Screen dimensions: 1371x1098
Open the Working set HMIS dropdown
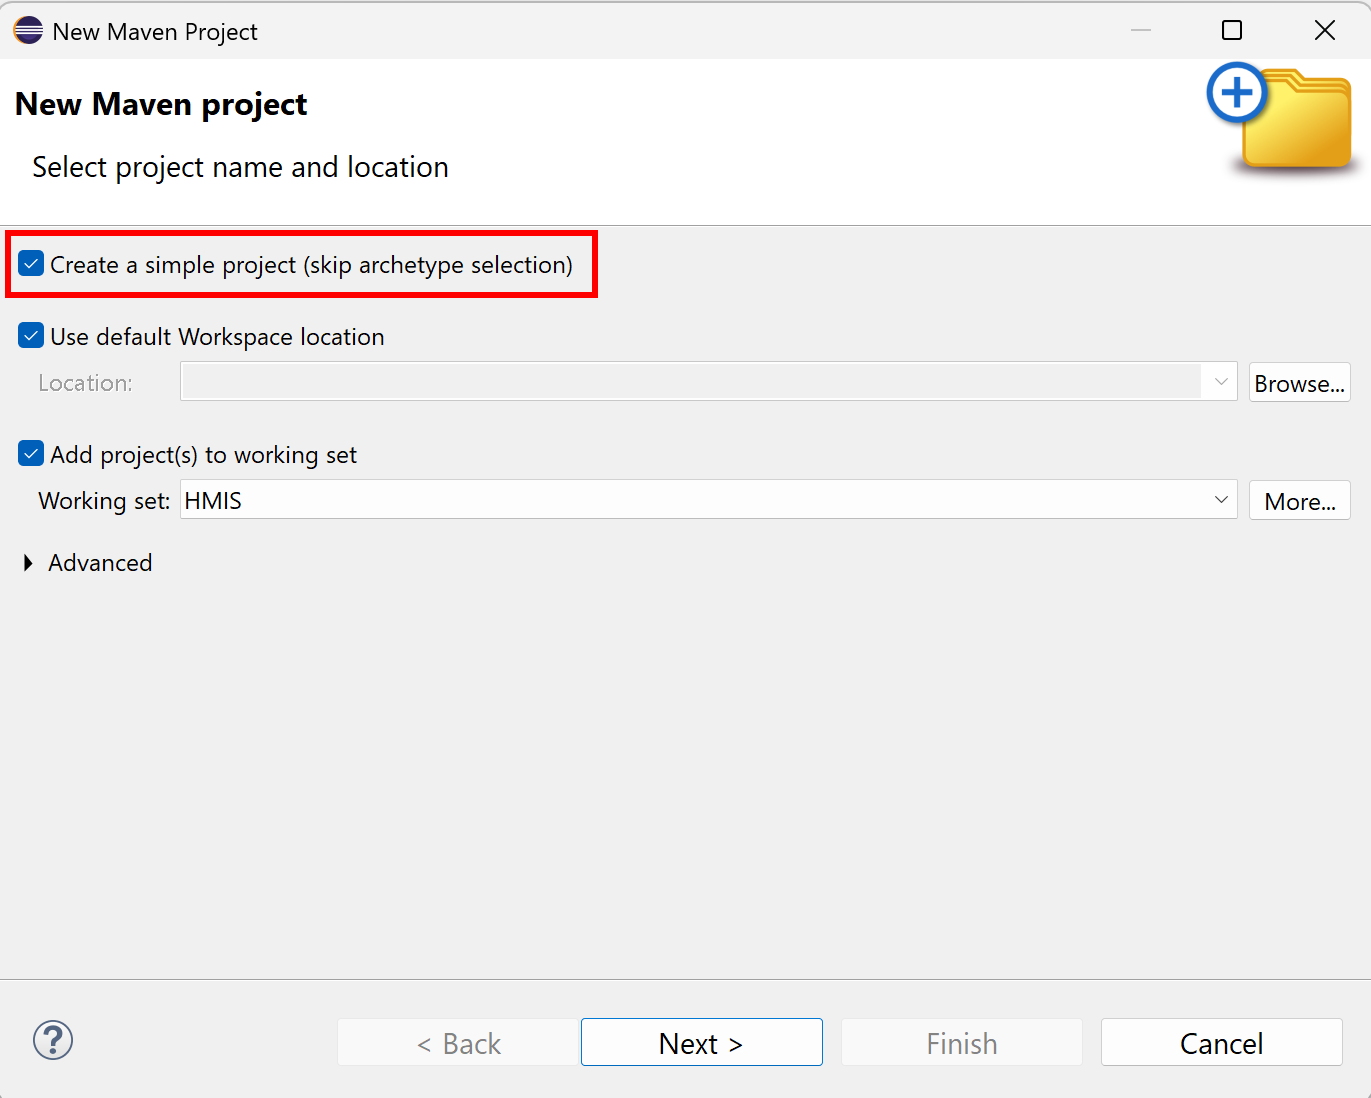709,500
